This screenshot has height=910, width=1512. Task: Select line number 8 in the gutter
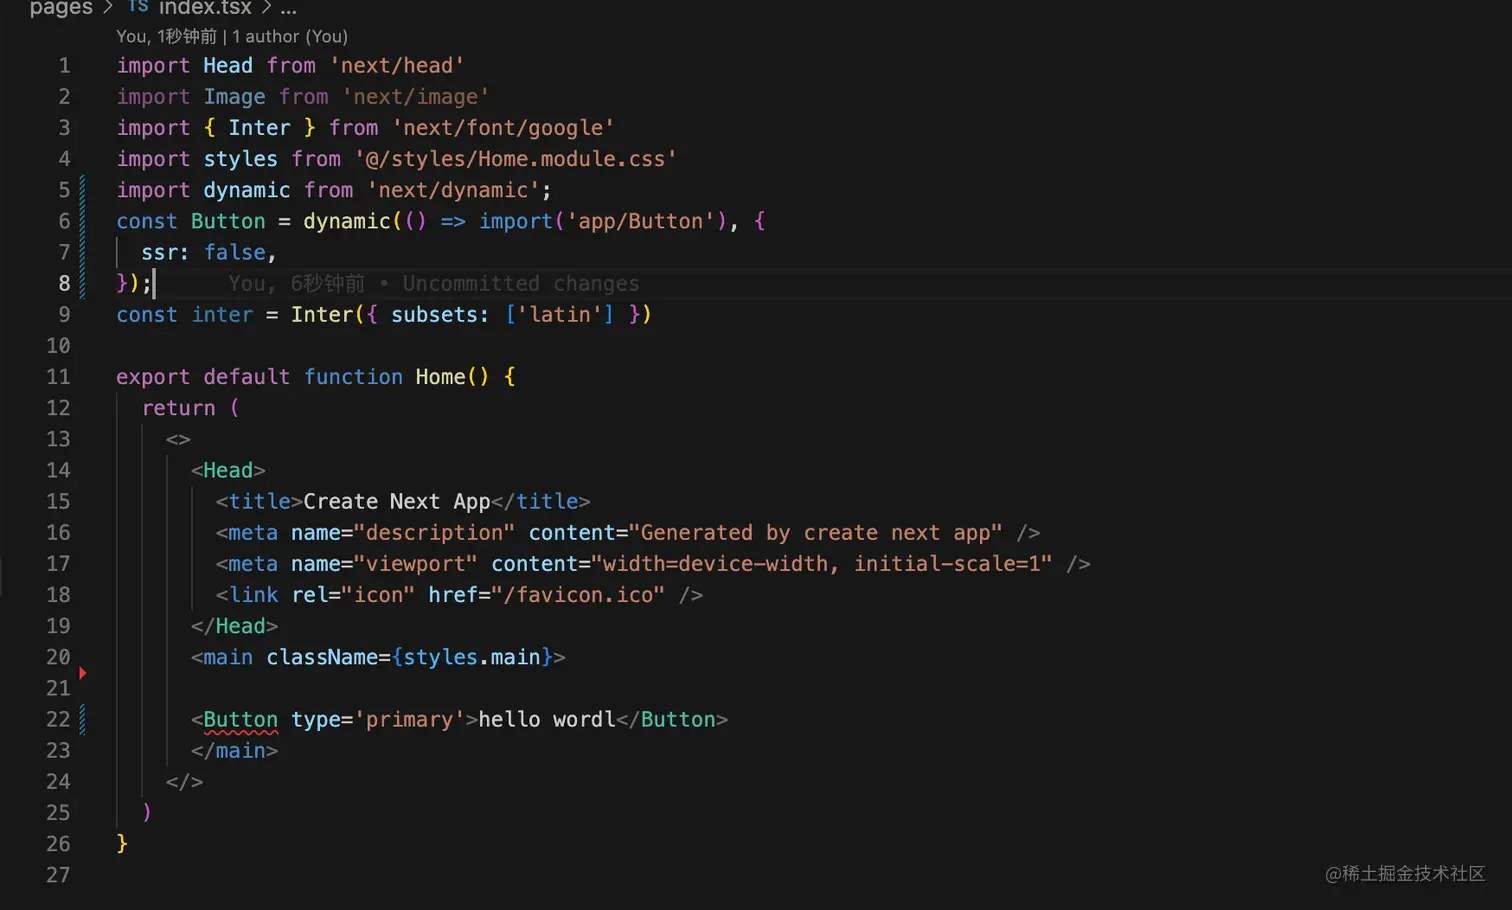pos(64,284)
